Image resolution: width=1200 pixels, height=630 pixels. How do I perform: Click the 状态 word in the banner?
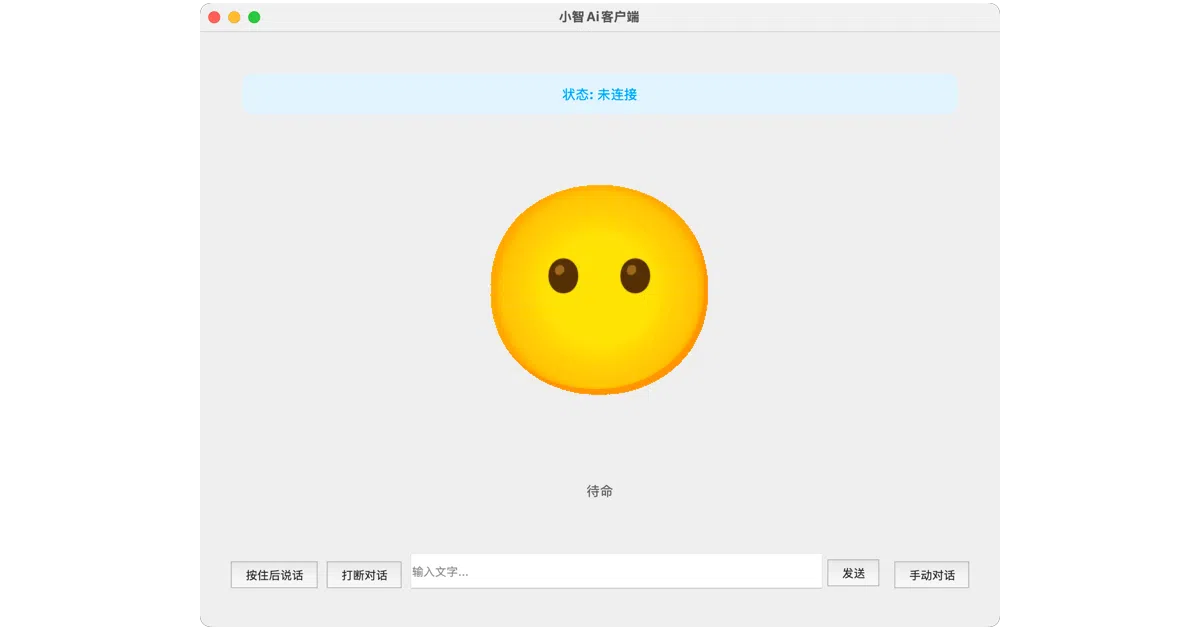tap(575, 94)
